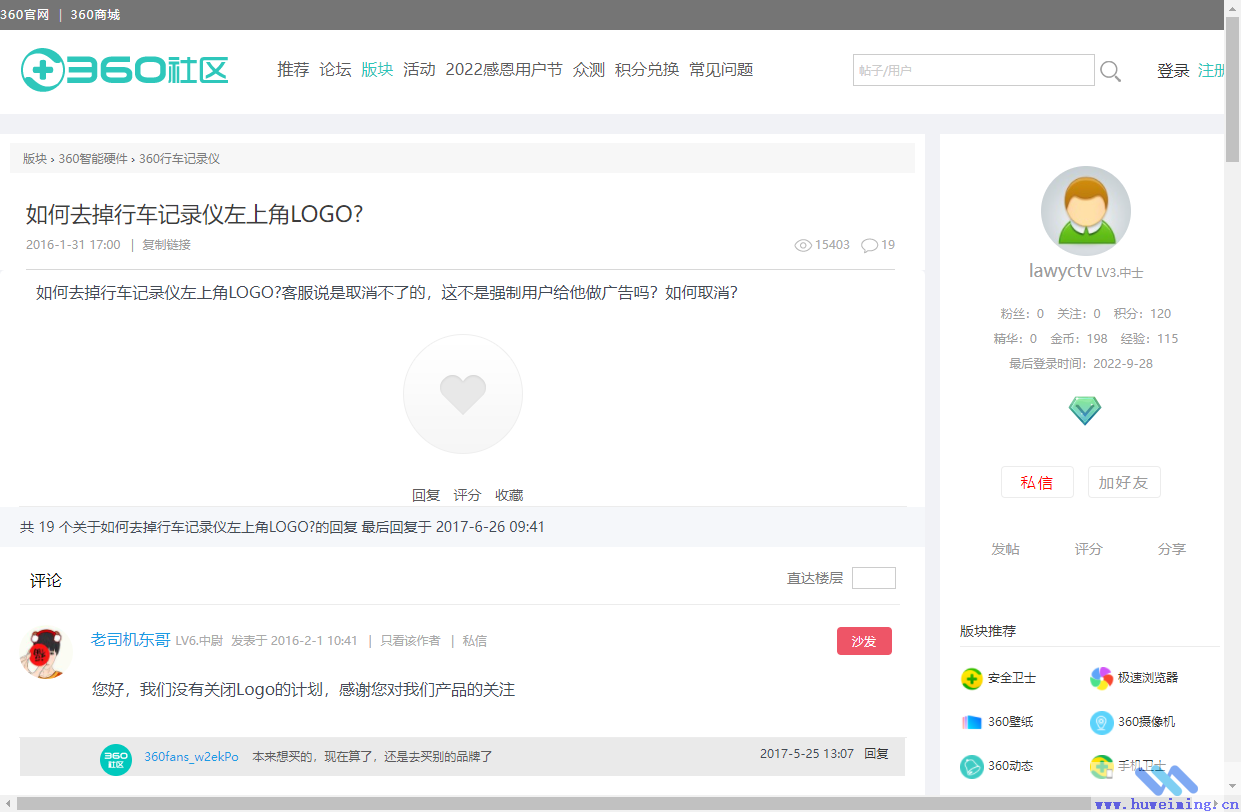Click the post date 2016-1-31 17:00
The width and height of the screenshot is (1241, 812).
click(x=73, y=245)
